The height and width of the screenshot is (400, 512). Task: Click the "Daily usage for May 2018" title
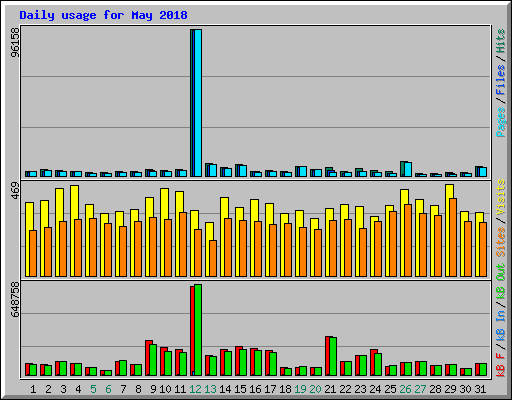point(103,15)
